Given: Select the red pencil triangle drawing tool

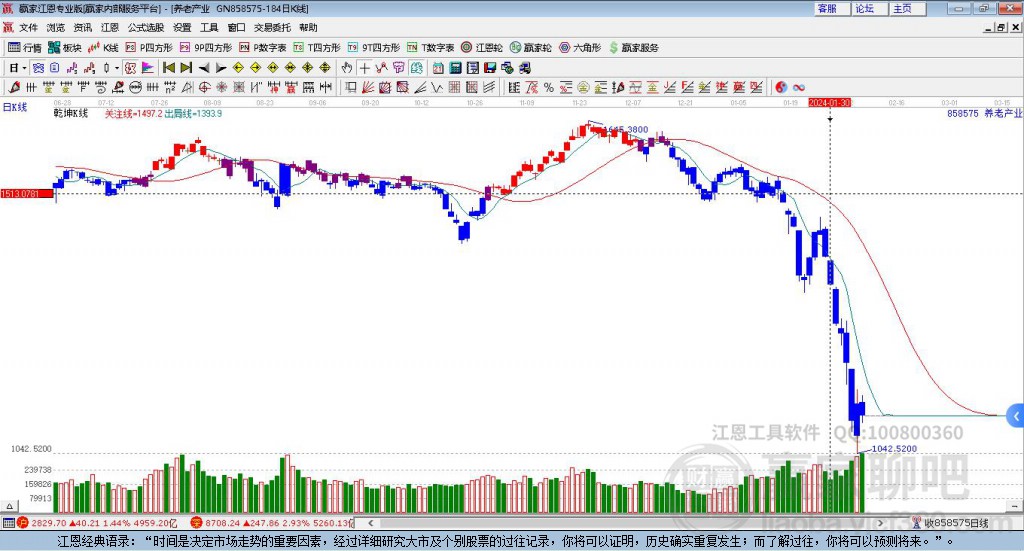Looking at the screenshot, I should [14, 87].
